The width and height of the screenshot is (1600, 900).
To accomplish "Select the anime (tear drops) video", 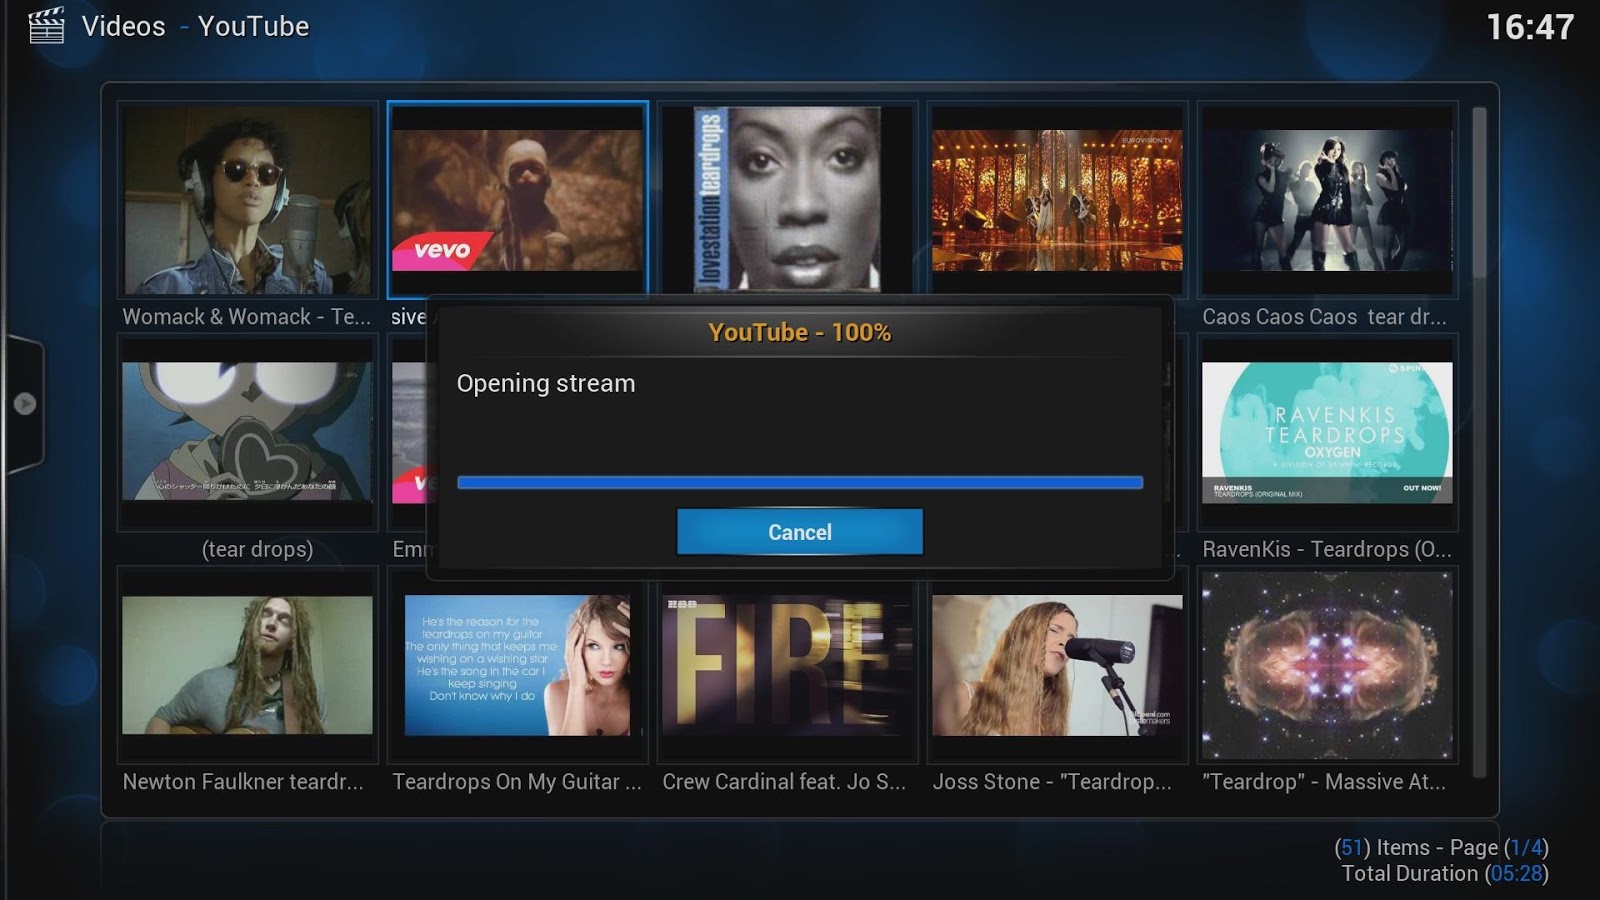I will 247,432.
